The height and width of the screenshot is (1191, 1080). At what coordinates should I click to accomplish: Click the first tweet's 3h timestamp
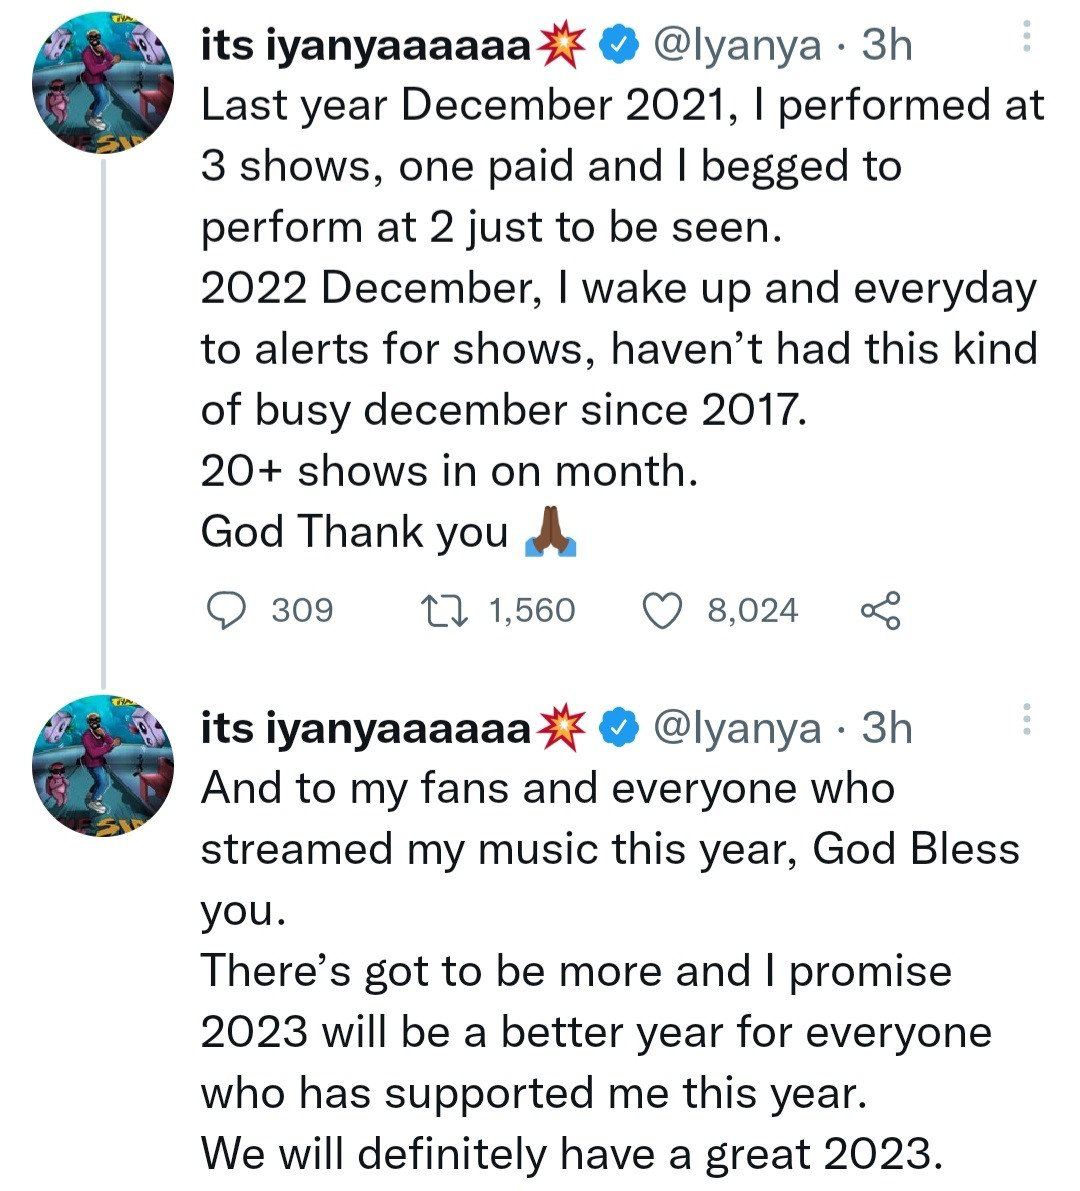(887, 45)
